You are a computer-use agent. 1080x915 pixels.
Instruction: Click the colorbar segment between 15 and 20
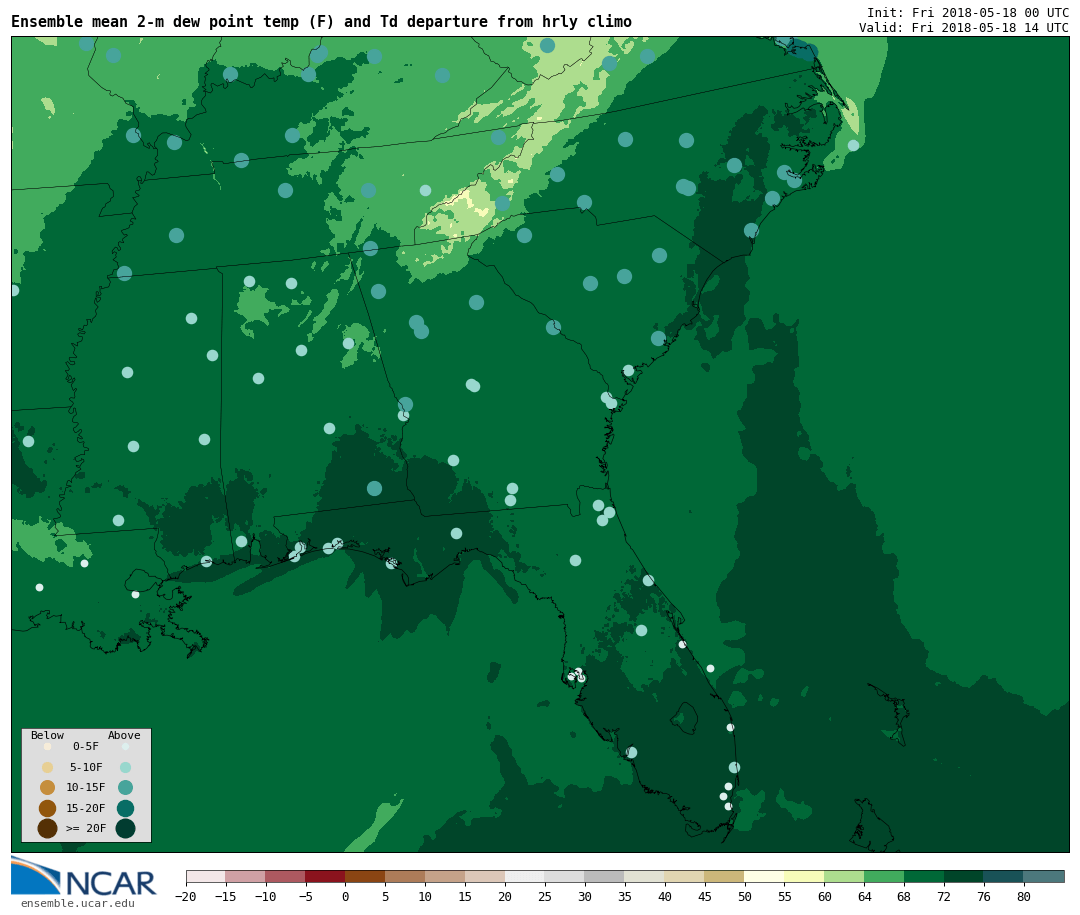485,876
